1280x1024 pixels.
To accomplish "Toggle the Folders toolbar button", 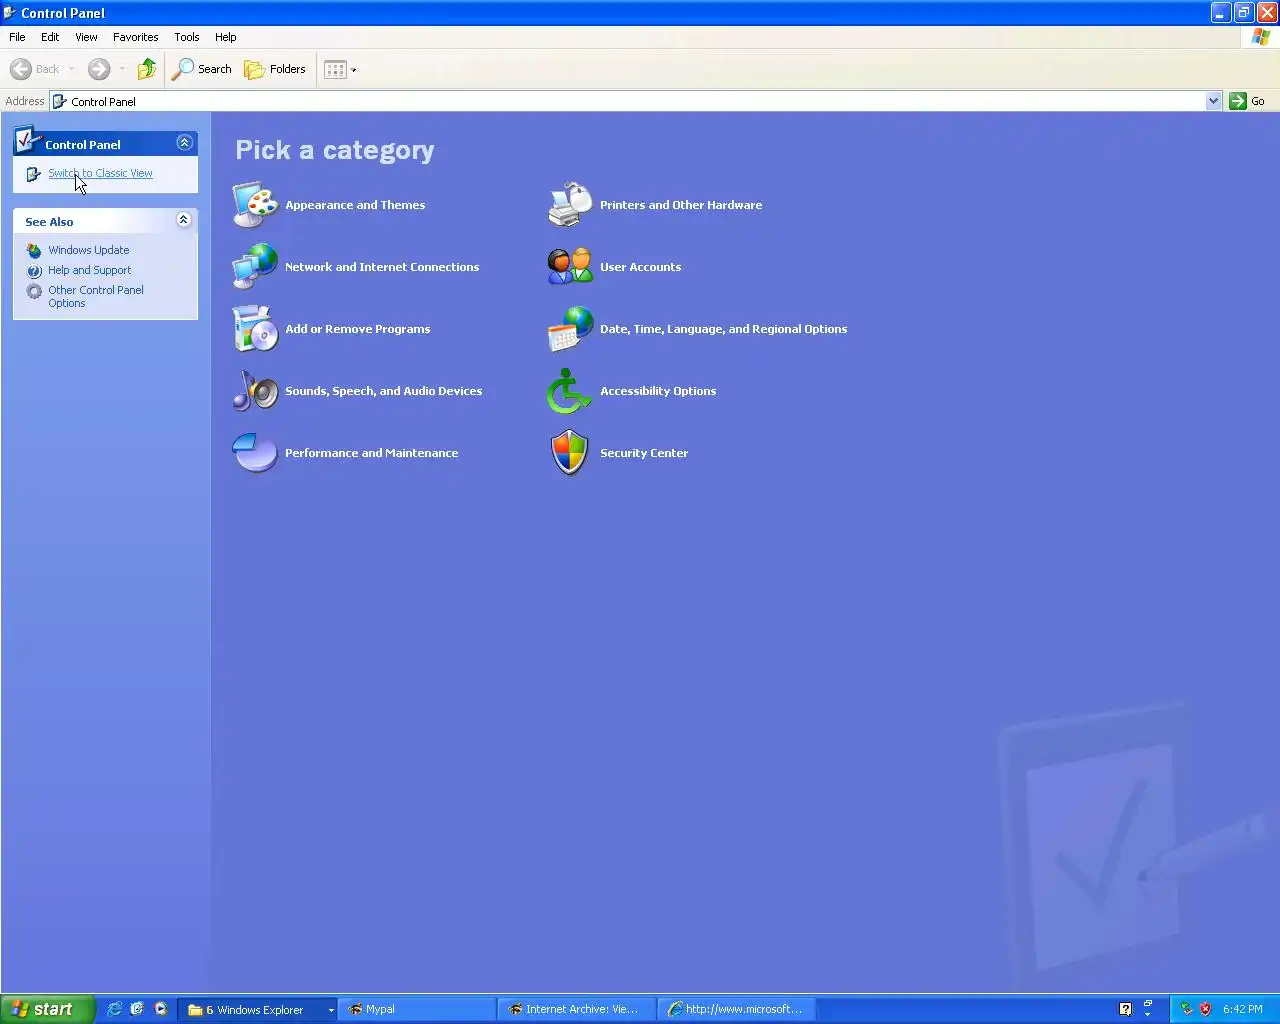I will (275, 69).
